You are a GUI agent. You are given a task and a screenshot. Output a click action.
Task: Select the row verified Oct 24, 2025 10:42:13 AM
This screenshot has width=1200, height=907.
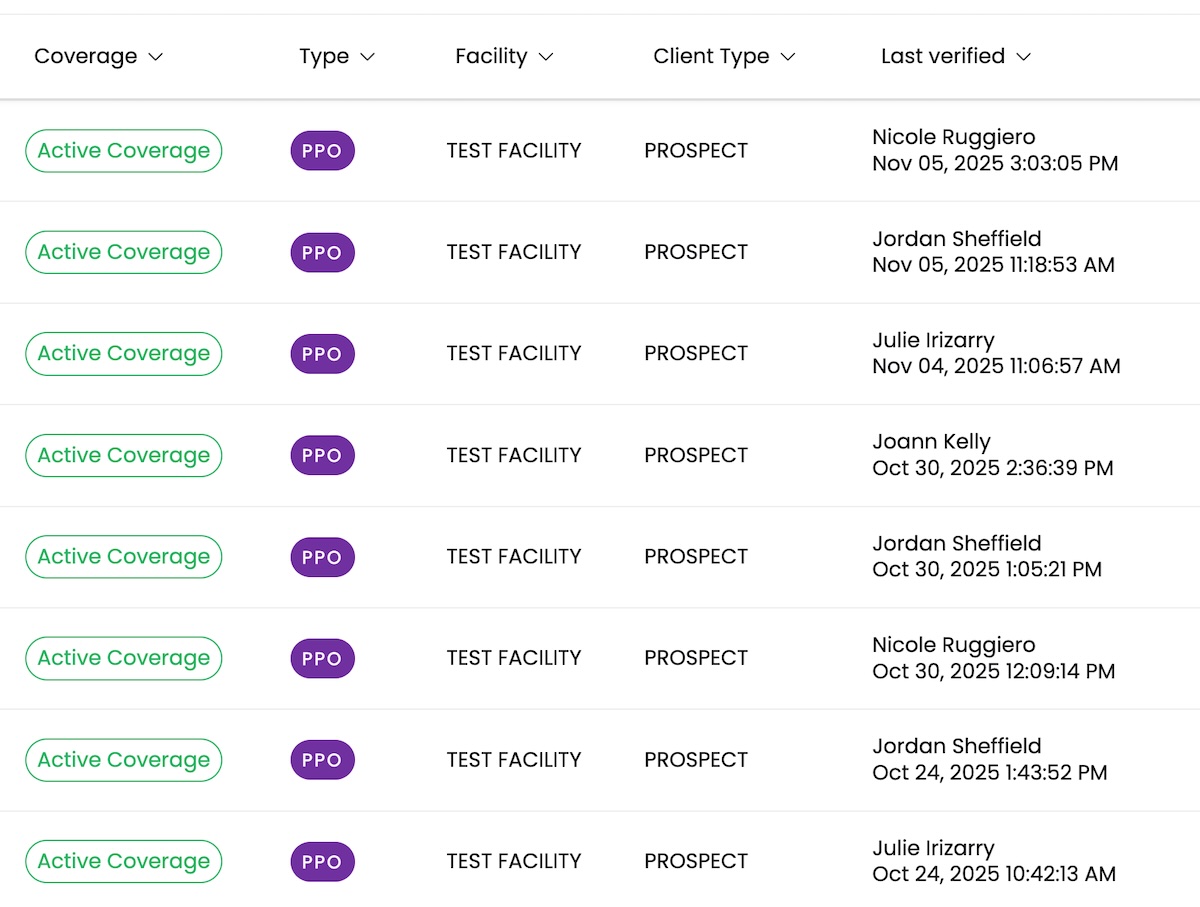(x=993, y=874)
